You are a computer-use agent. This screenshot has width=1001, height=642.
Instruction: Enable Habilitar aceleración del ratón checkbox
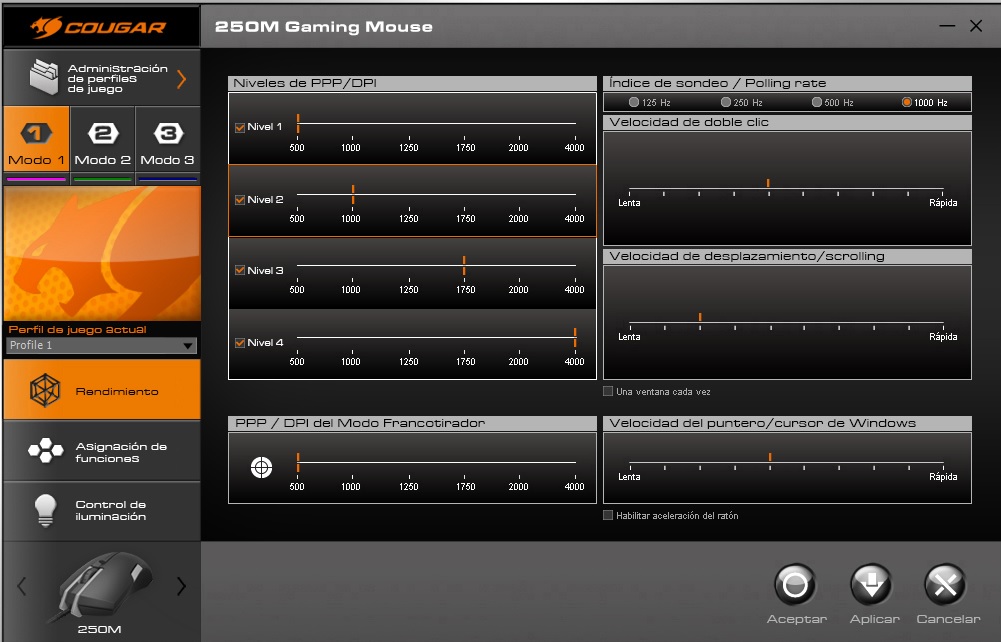point(608,516)
